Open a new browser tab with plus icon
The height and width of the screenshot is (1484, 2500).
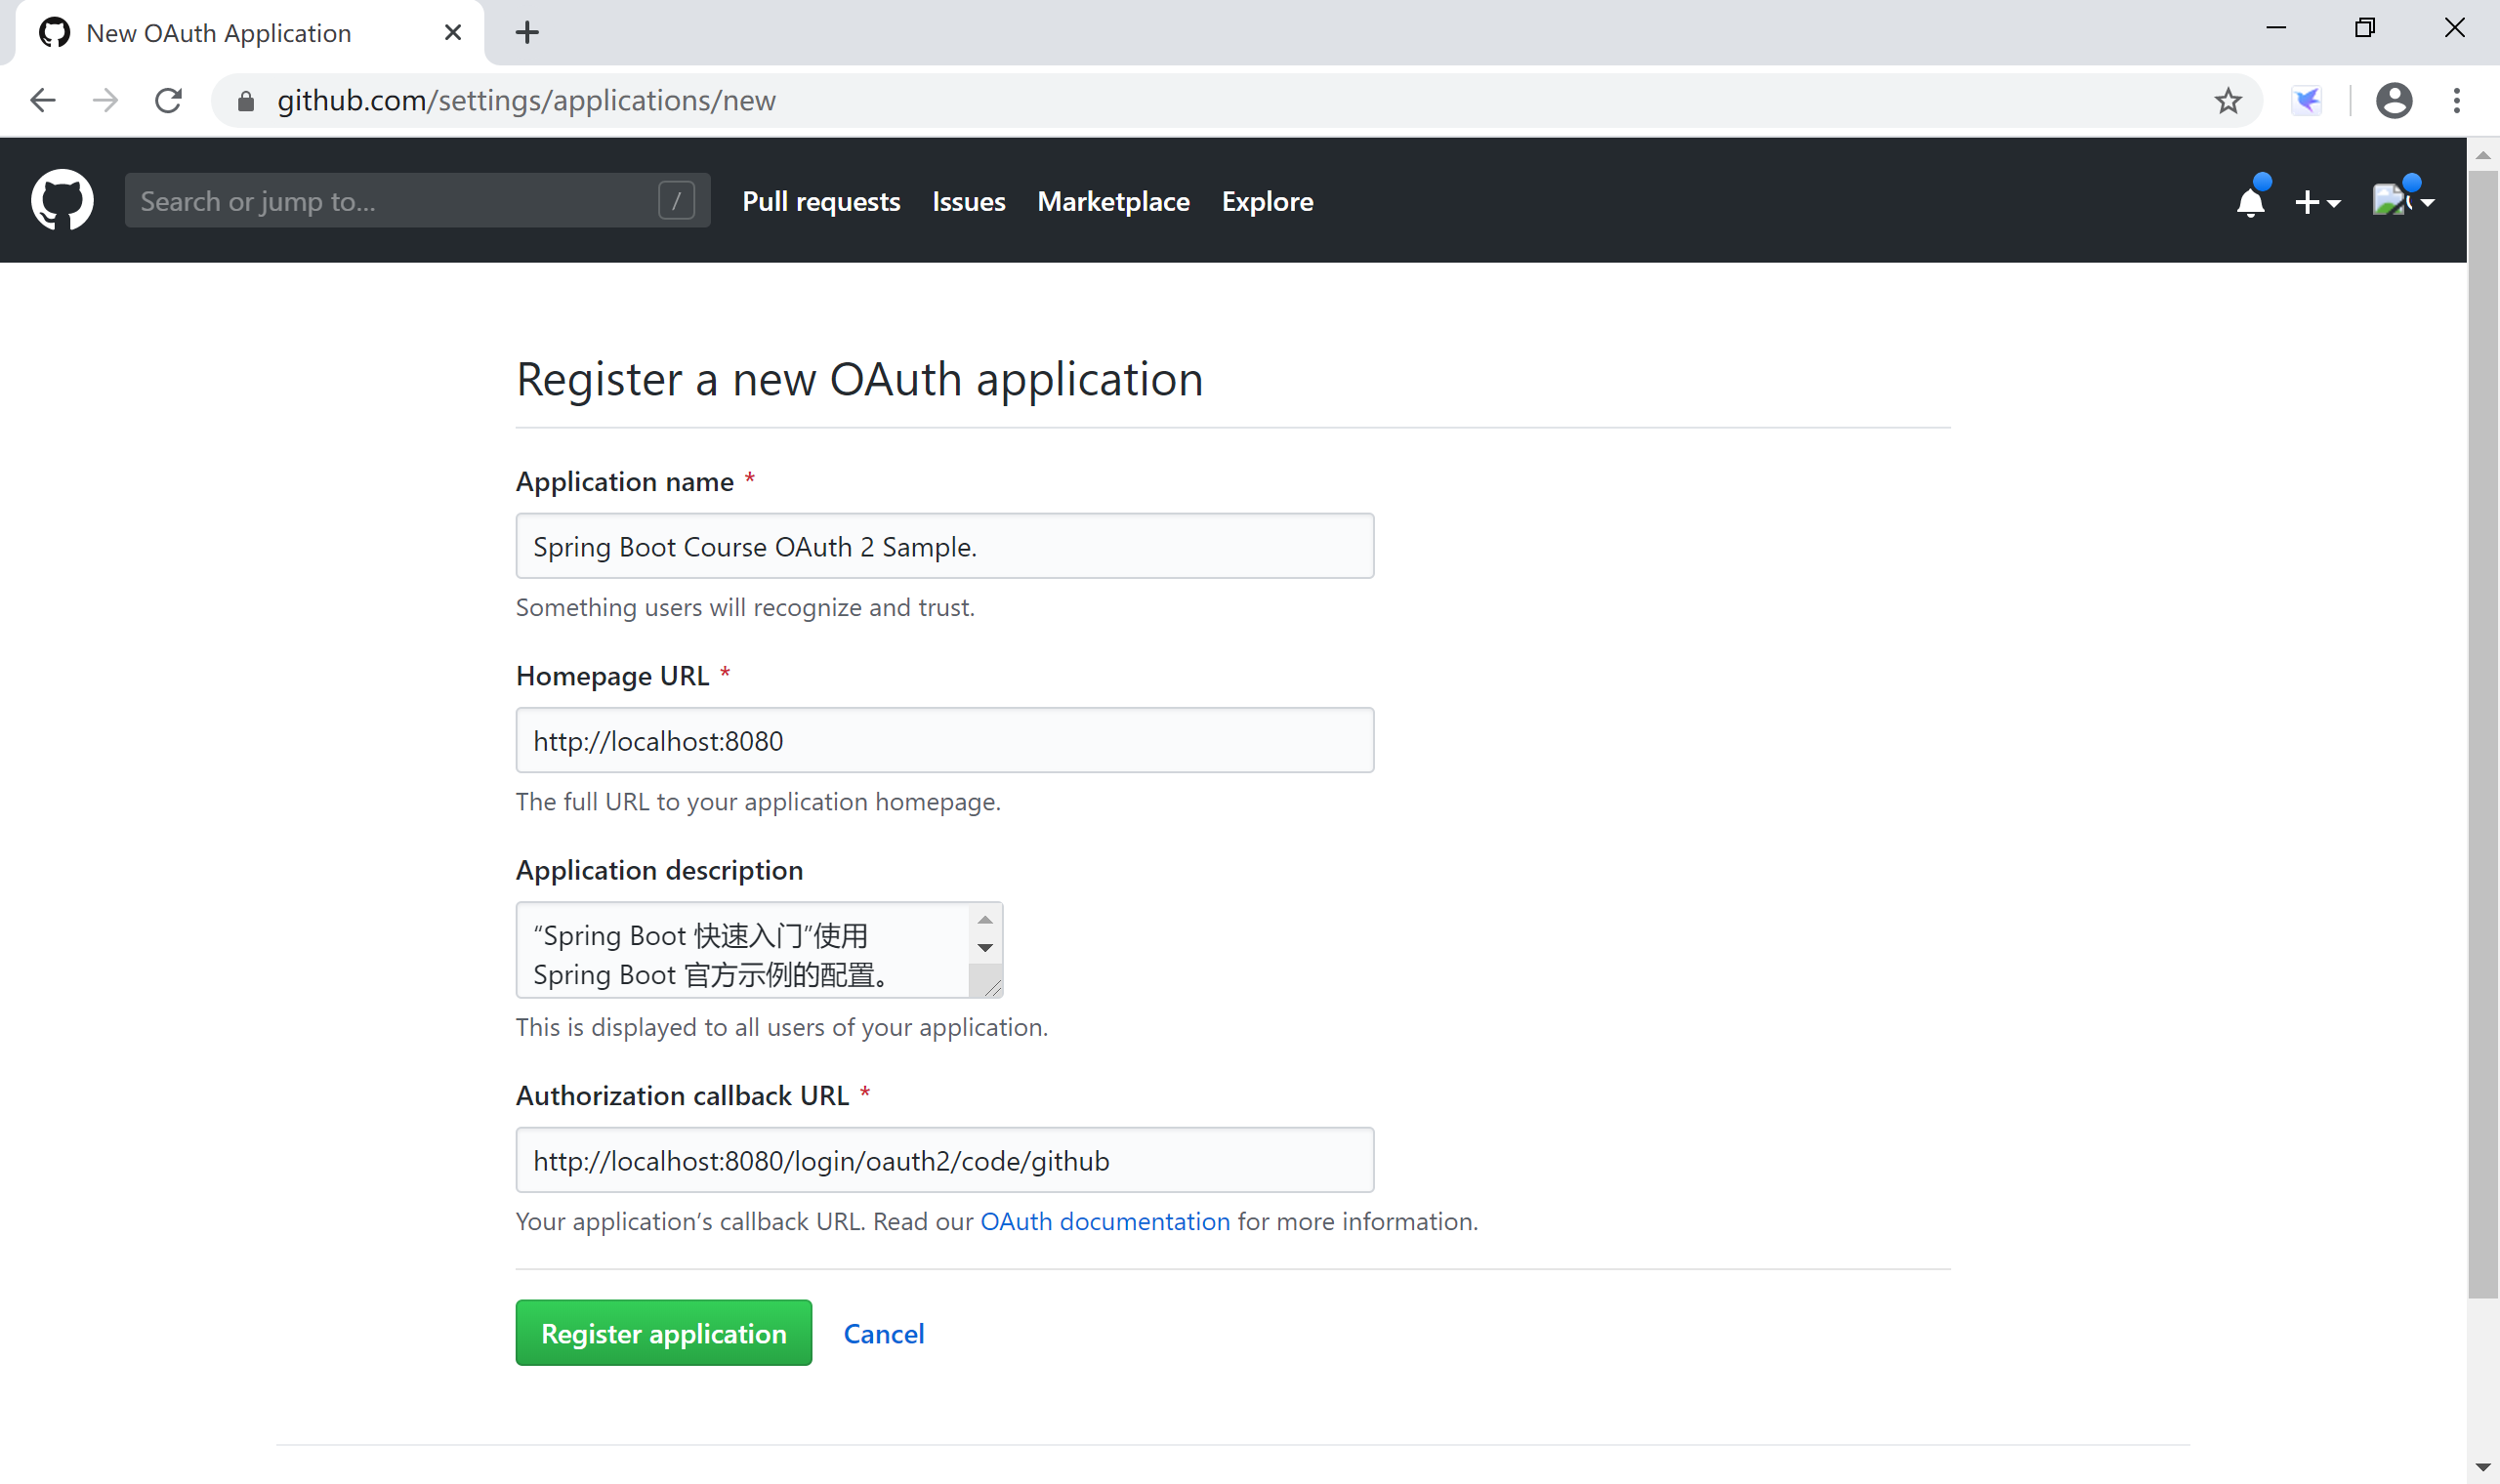pos(527,33)
